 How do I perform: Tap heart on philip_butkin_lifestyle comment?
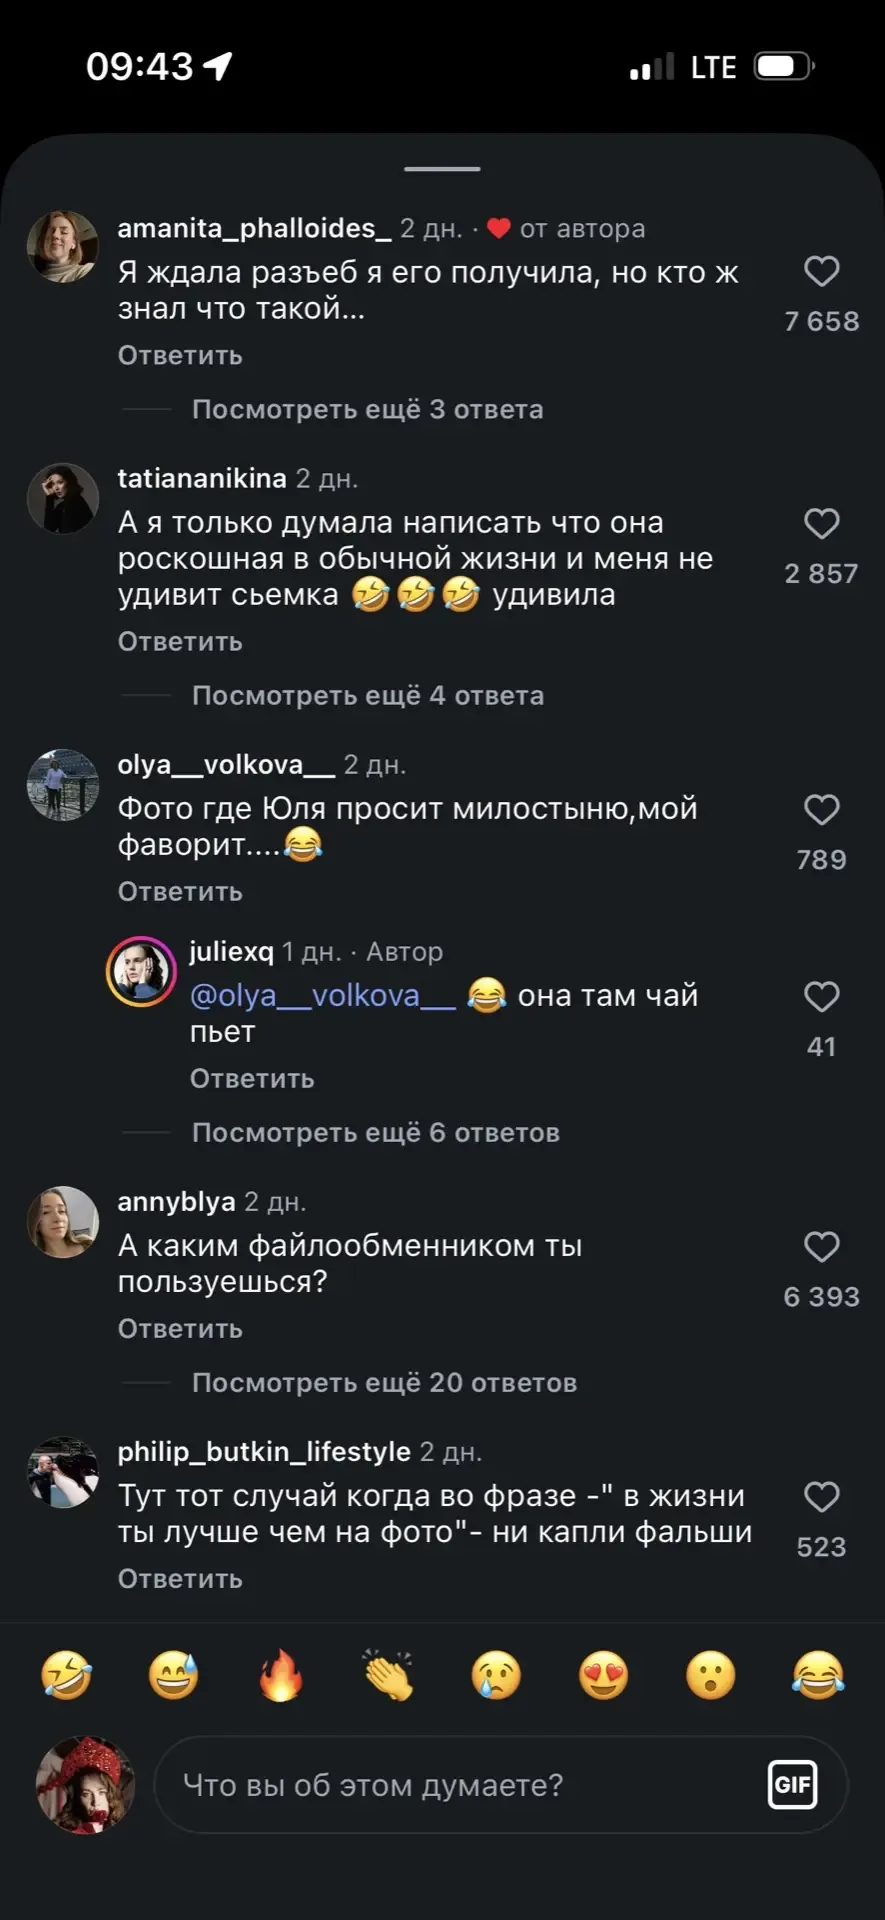pos(821,1497)
